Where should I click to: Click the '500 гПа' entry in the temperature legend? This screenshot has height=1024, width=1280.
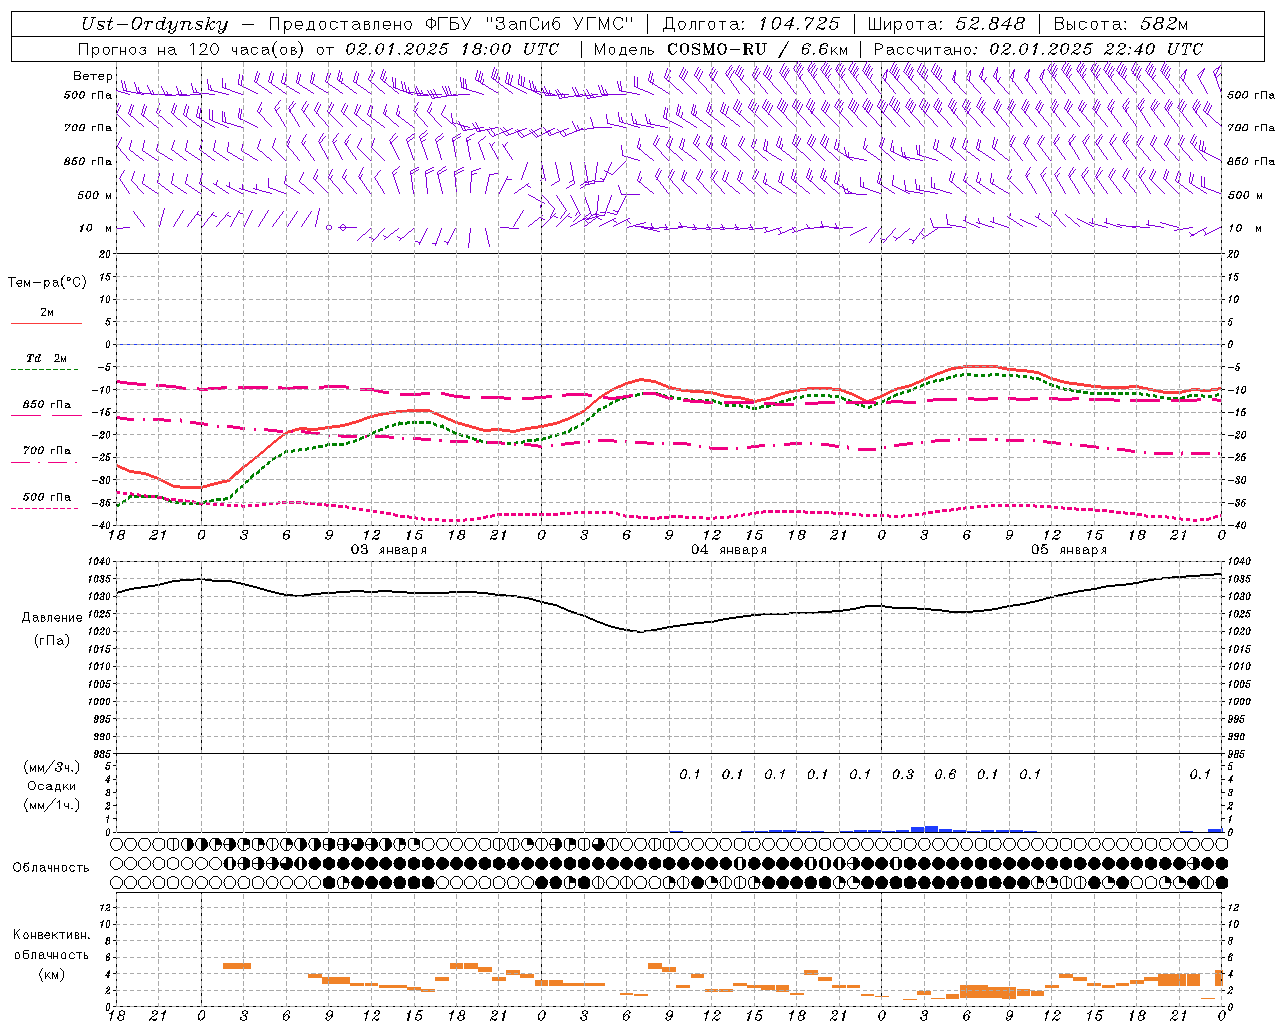(47, 497)
